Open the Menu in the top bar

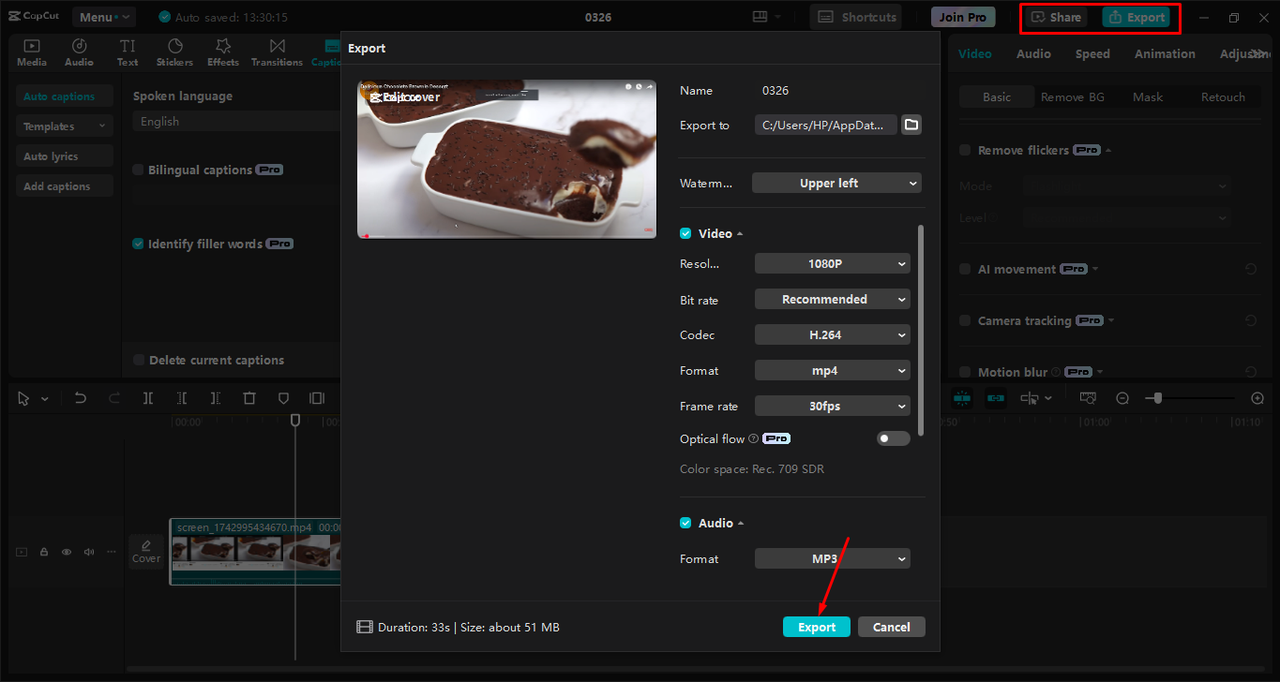click(x=103, y=16)
